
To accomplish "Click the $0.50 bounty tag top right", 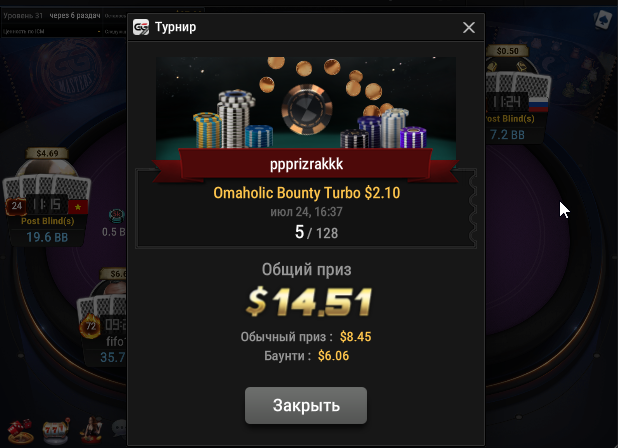I will [x=508, y=51].
